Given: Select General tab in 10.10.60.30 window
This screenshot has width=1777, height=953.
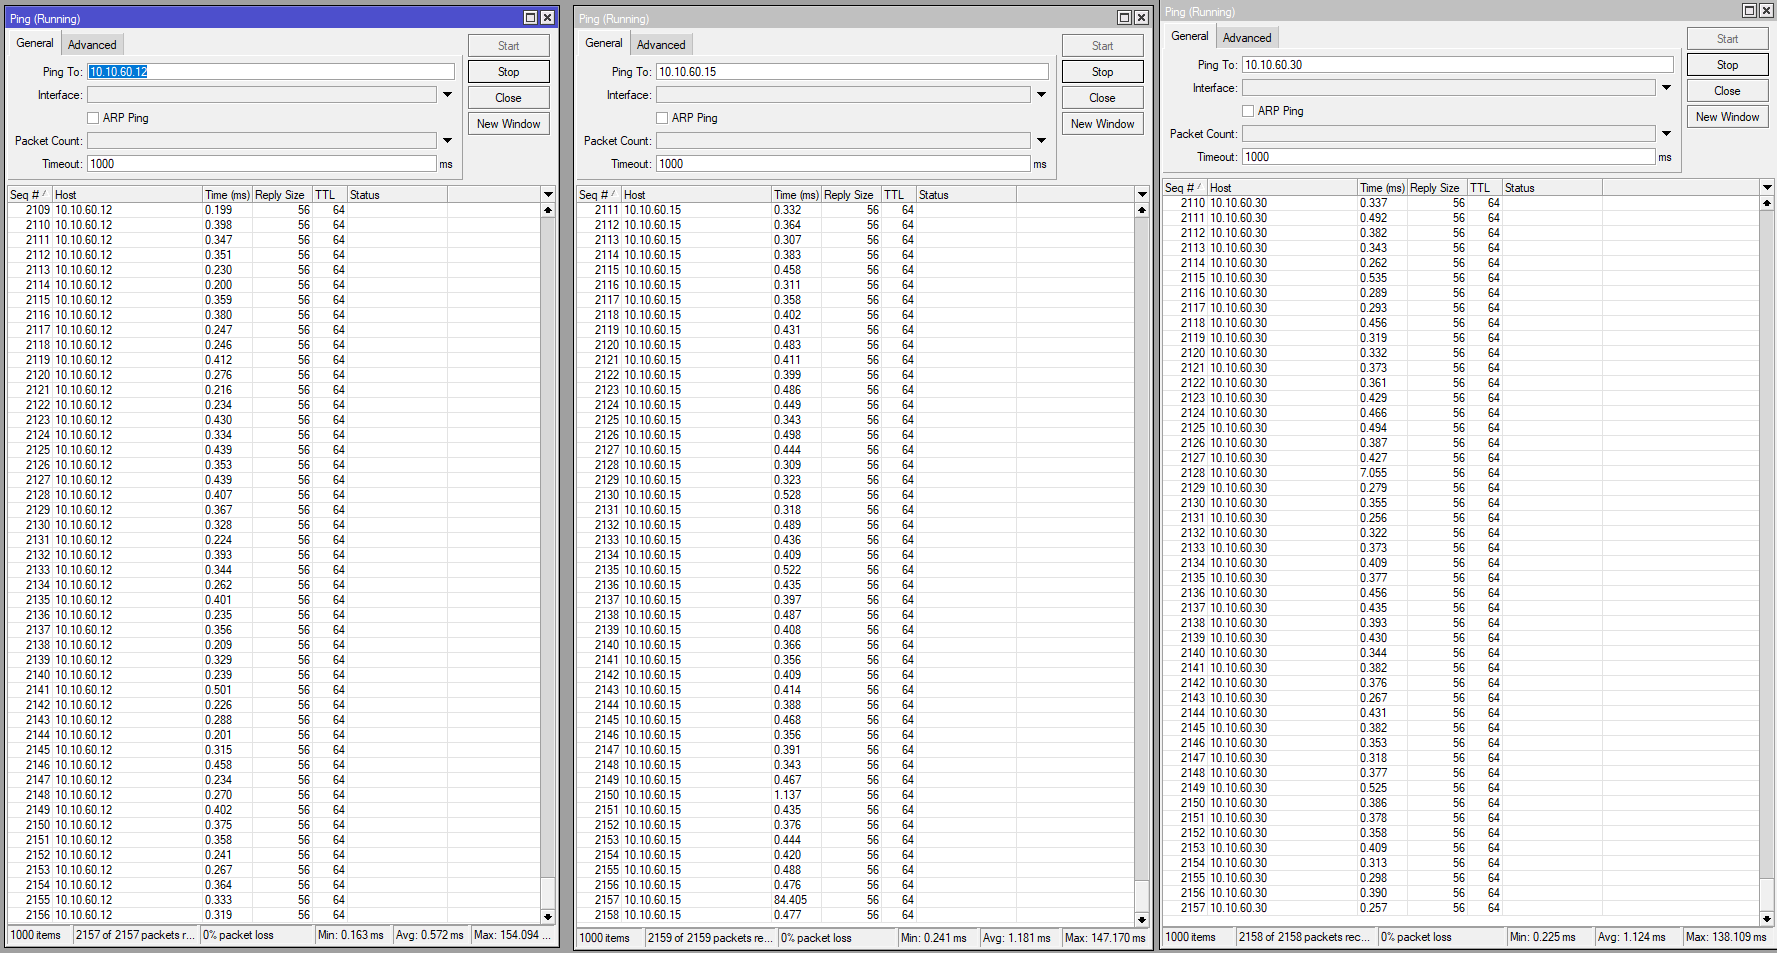Looking at the screenshot, I should (x=1190, y=37).
